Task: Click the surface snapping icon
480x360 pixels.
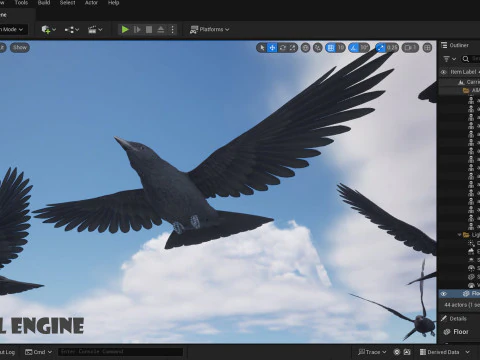Action: tap(318, 48)
